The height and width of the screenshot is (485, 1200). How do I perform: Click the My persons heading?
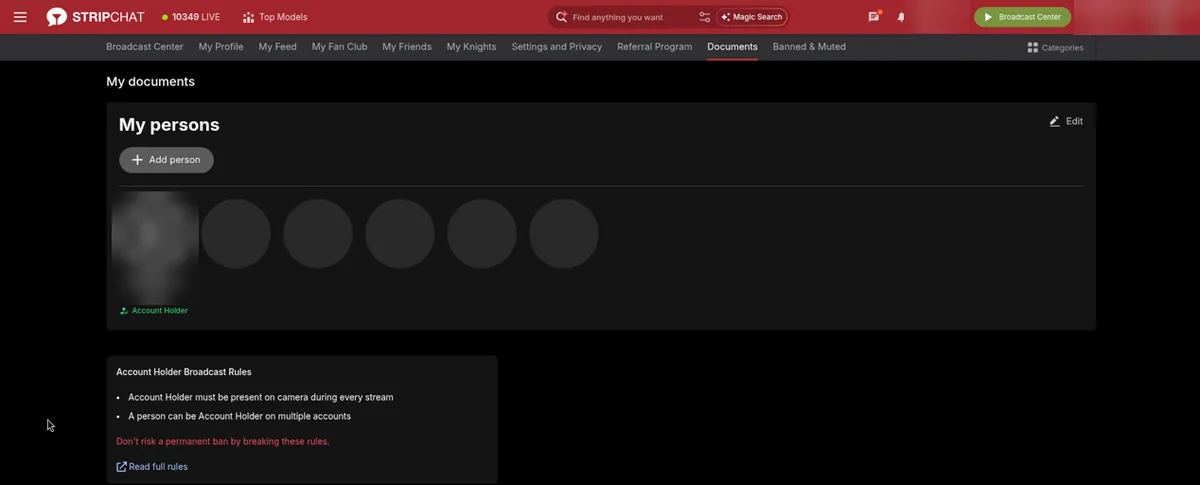point(169,125)
